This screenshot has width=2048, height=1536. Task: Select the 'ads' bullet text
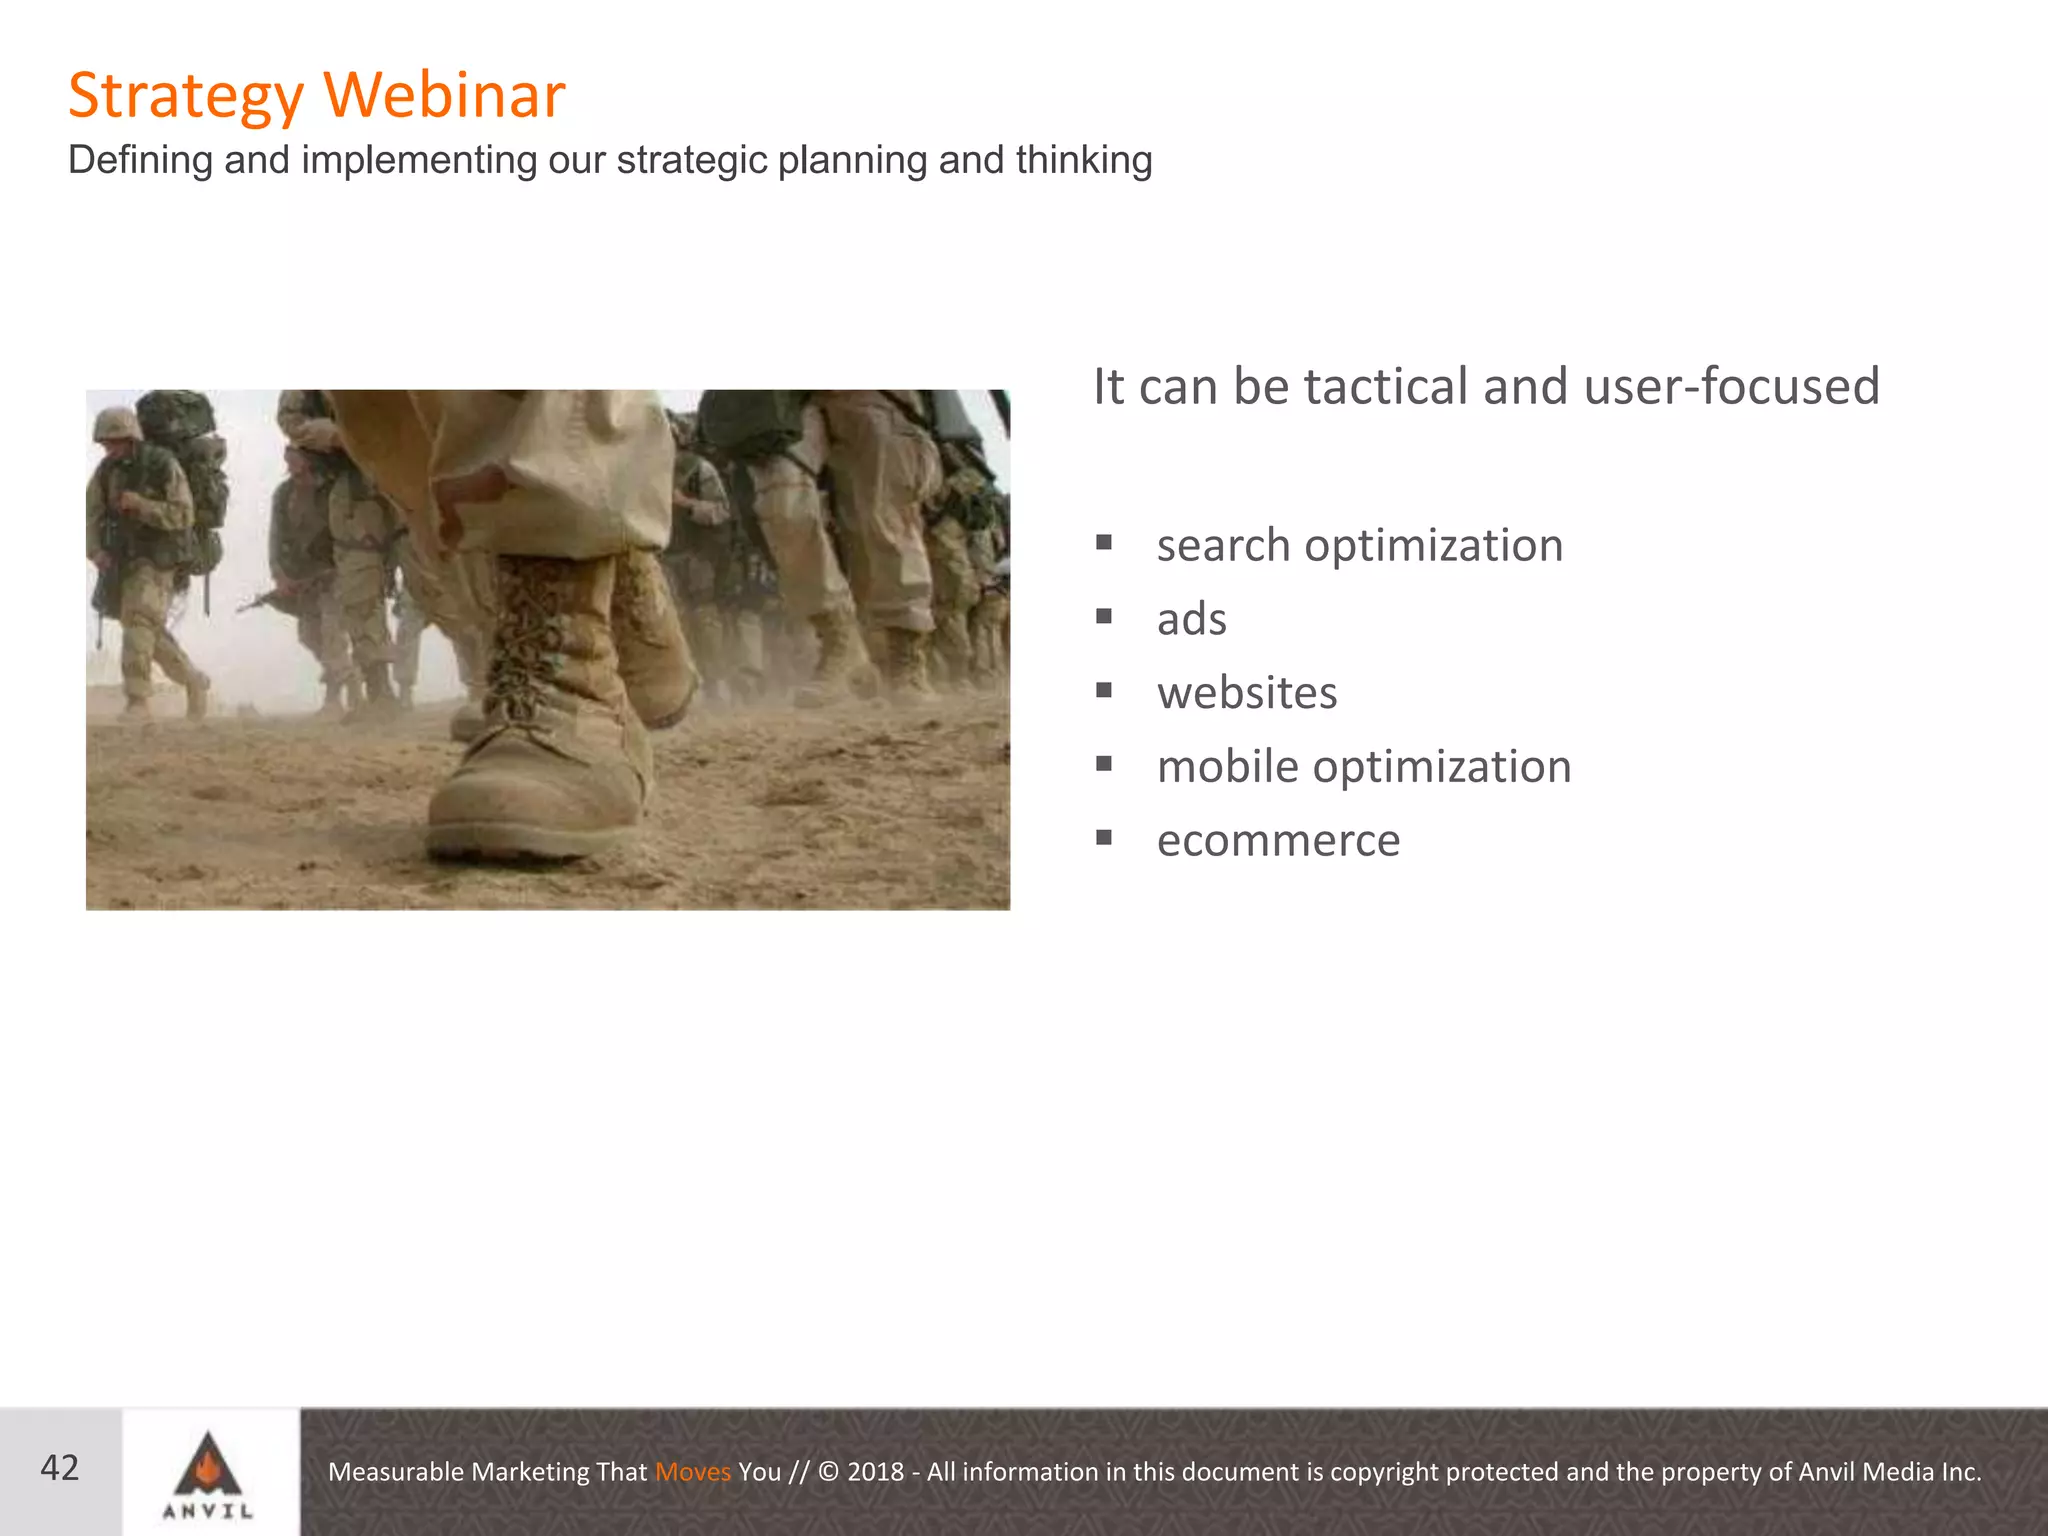click(1191, 619)
